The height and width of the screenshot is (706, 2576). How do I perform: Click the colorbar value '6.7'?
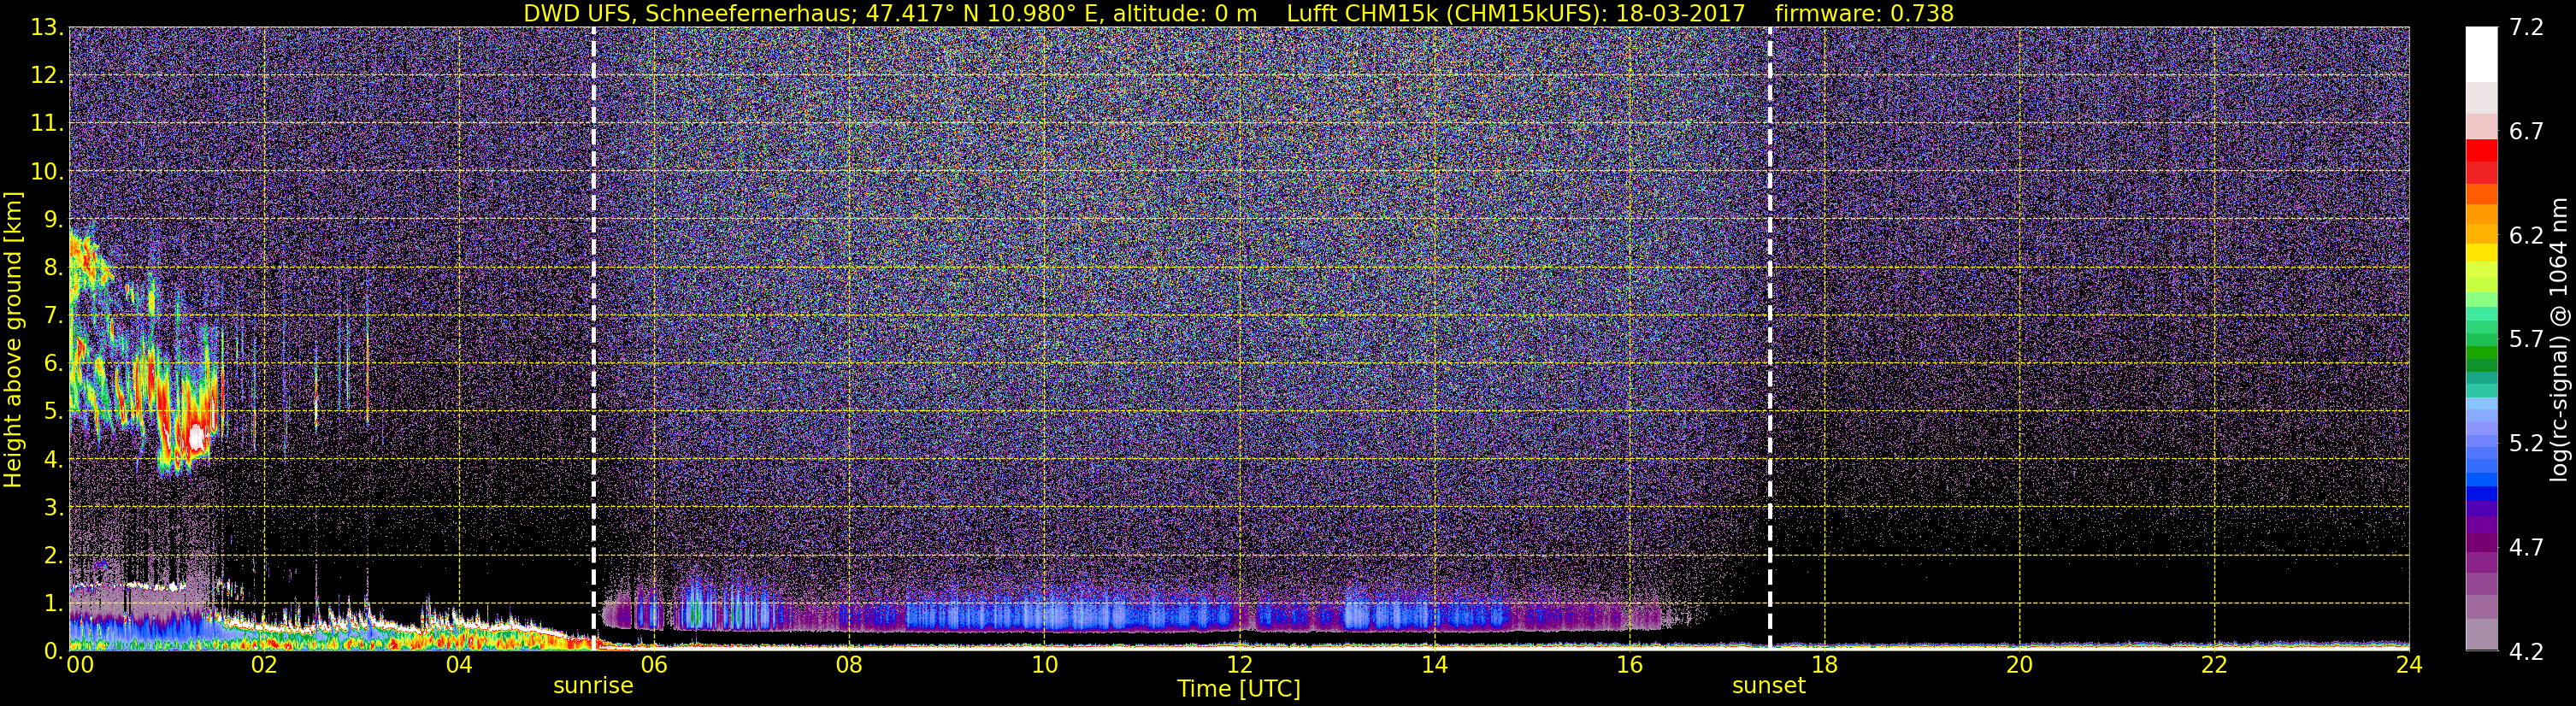2526,131
